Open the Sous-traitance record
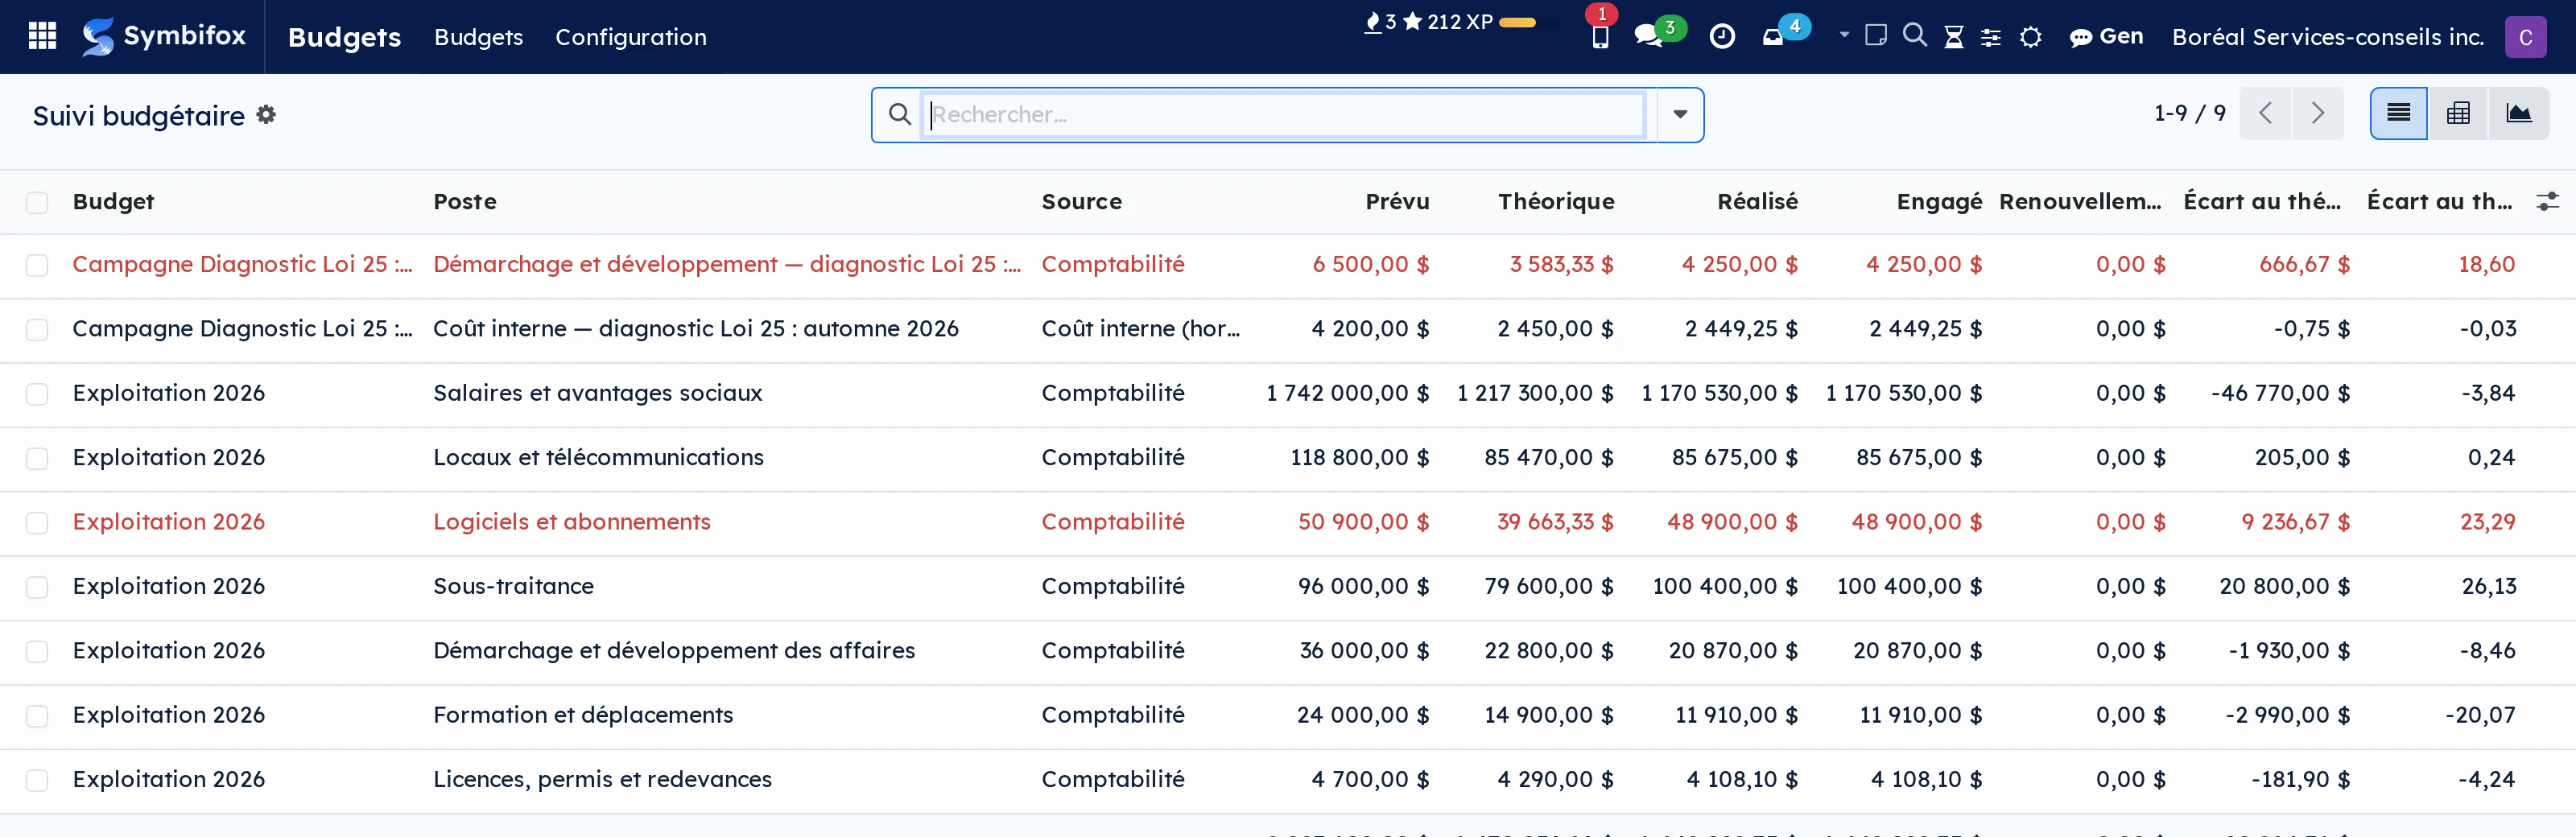 pyautogui.click(x=513, y=586)
